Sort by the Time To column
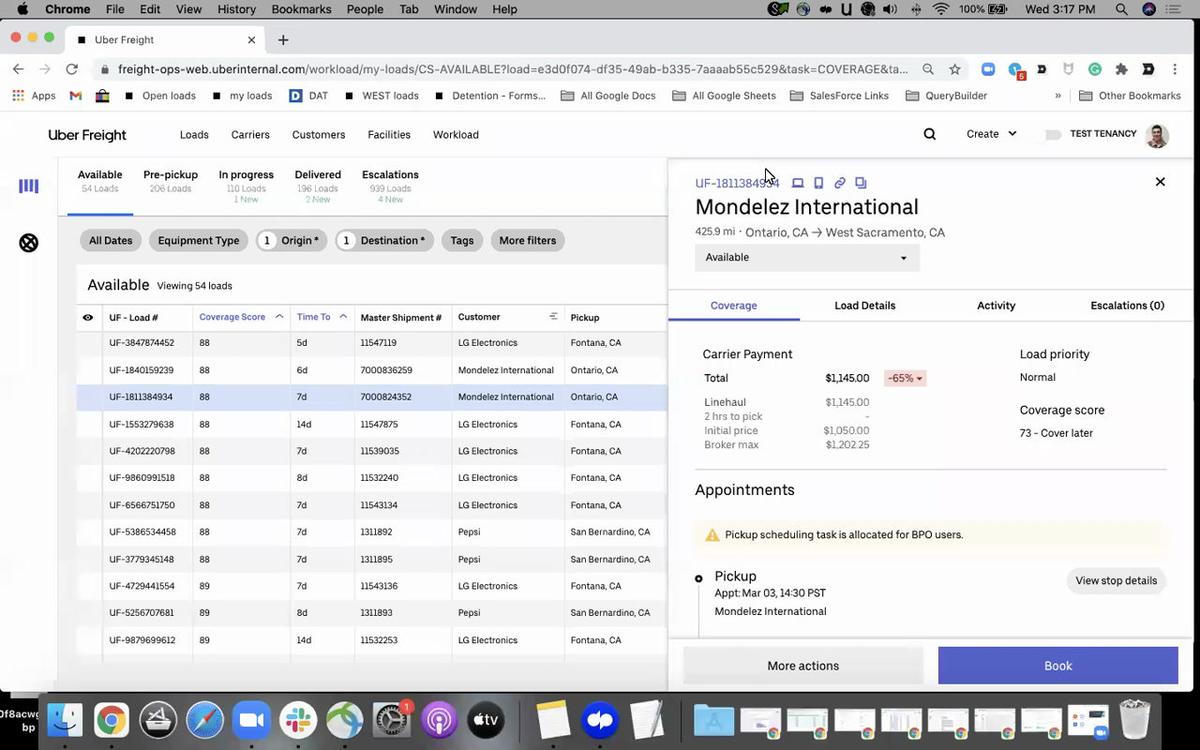Screen dimensions: 1200x750 coord(322,317)
